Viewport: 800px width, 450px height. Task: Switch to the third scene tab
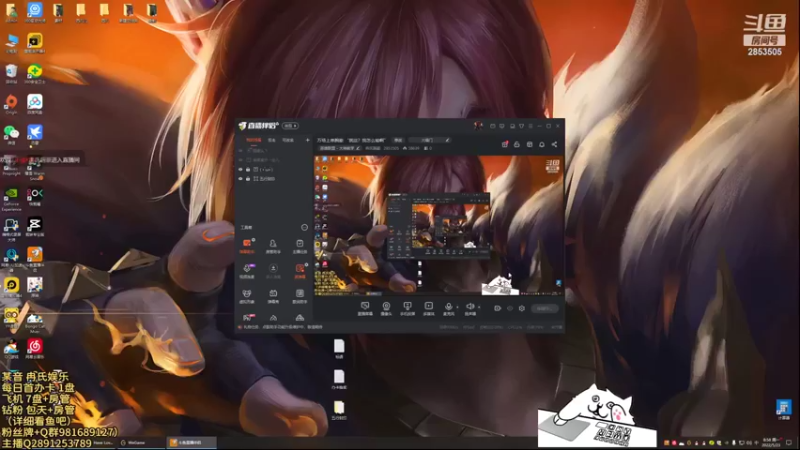(x=288, y=140)
